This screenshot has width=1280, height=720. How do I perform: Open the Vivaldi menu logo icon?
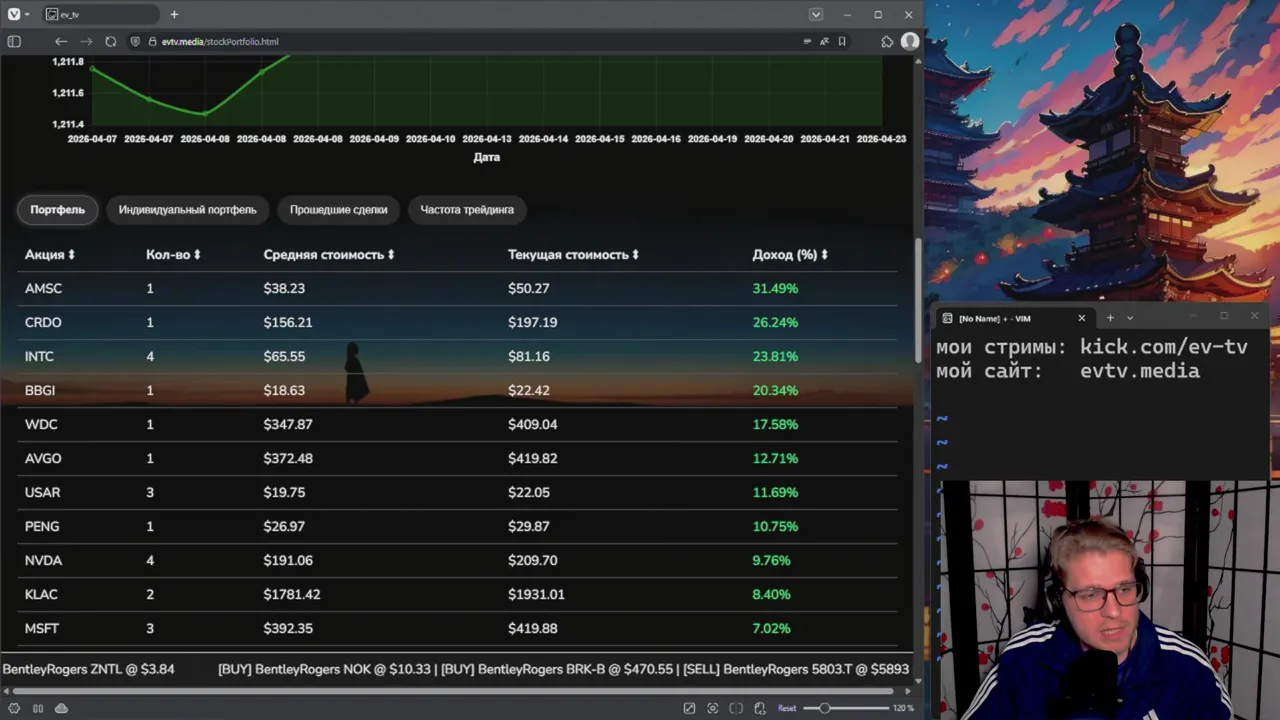pyautogui.click(x=13, y=14)
